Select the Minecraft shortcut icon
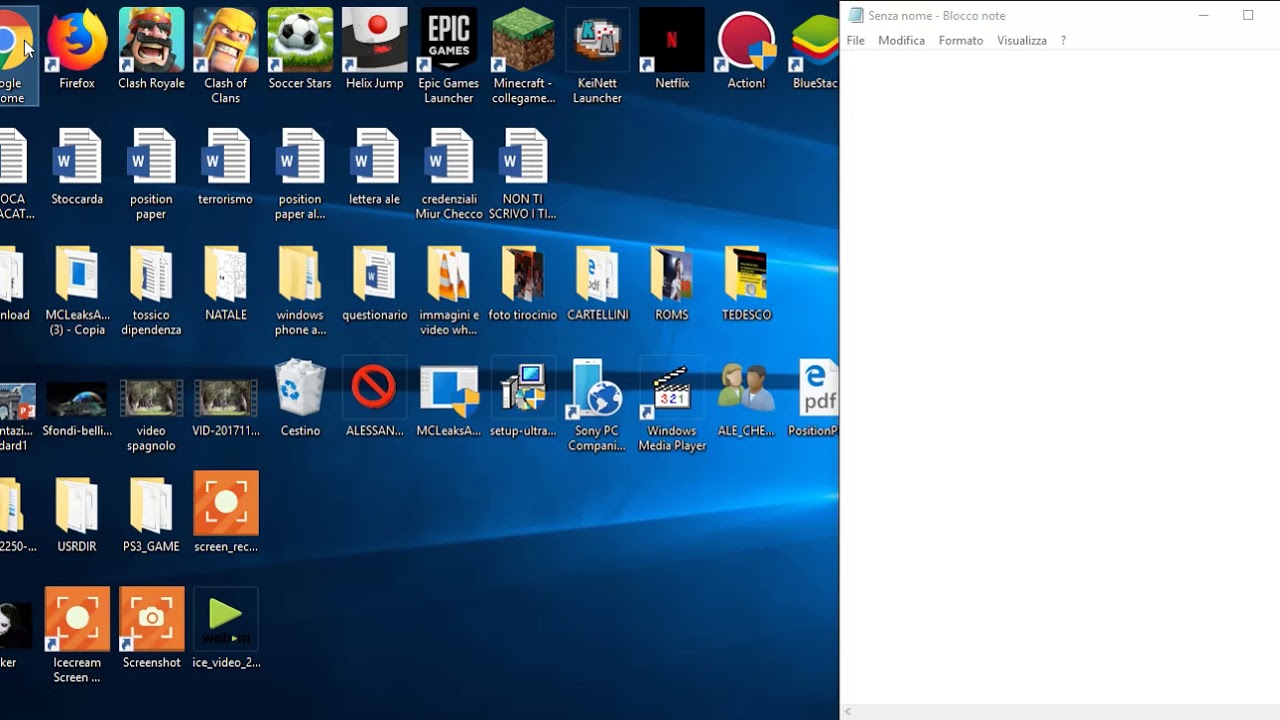The height and width of the screenshot is (720, 1280). [x=523, y=55]
